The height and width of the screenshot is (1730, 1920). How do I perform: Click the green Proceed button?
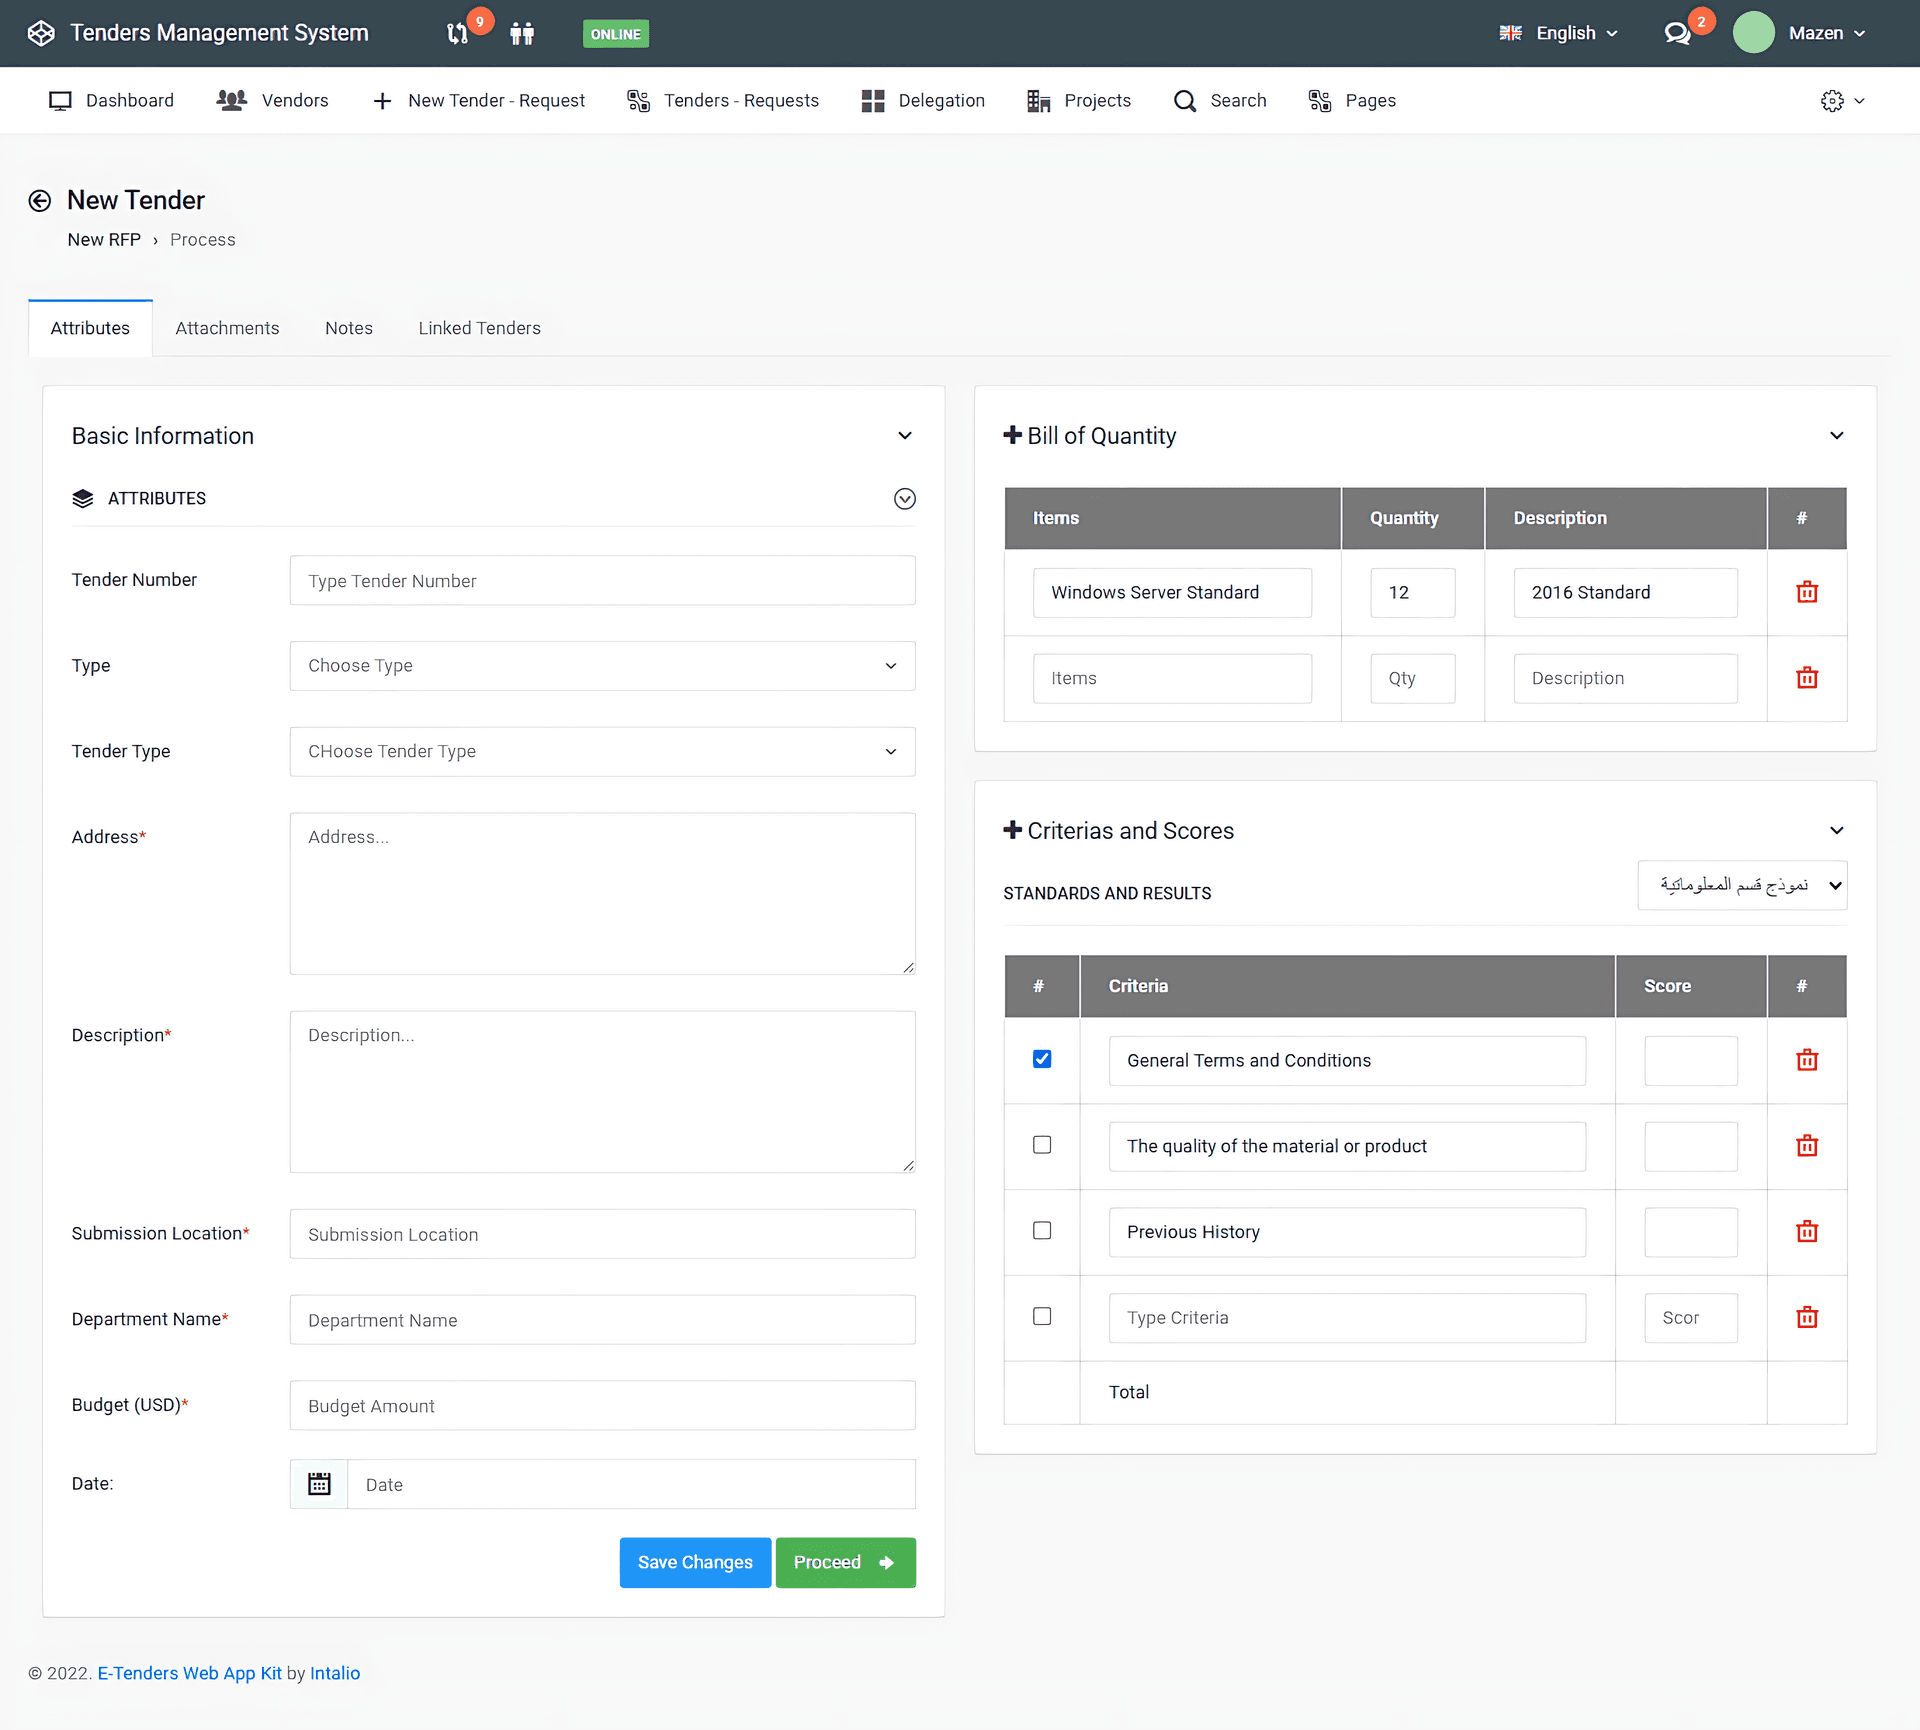845,1562
